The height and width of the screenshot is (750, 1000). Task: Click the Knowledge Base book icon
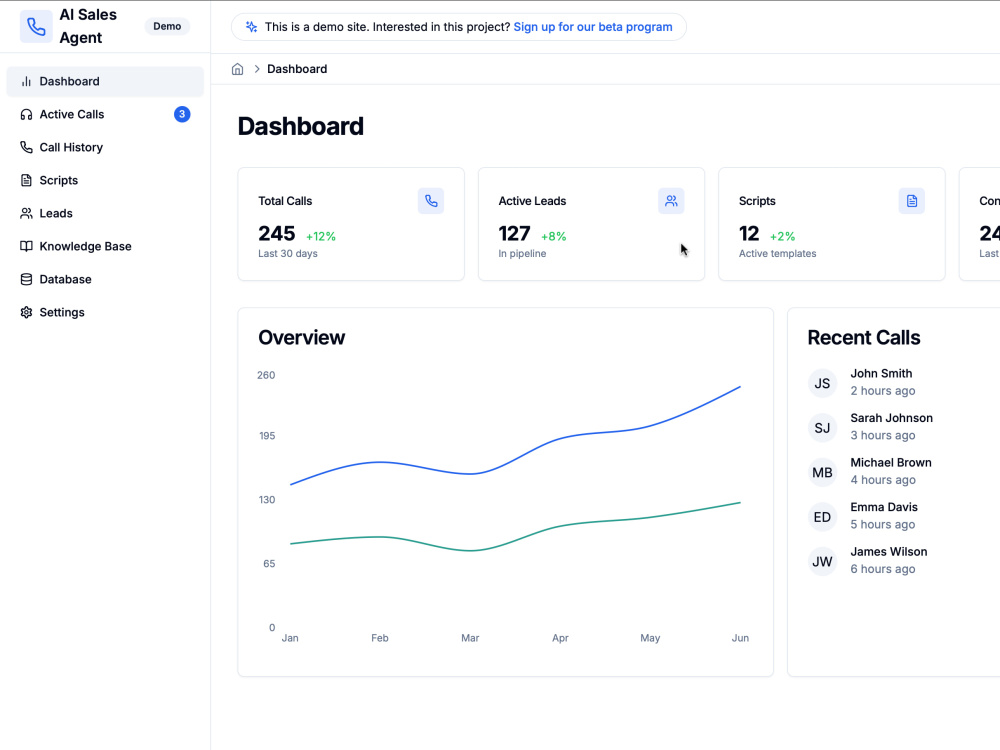(26, 246)
